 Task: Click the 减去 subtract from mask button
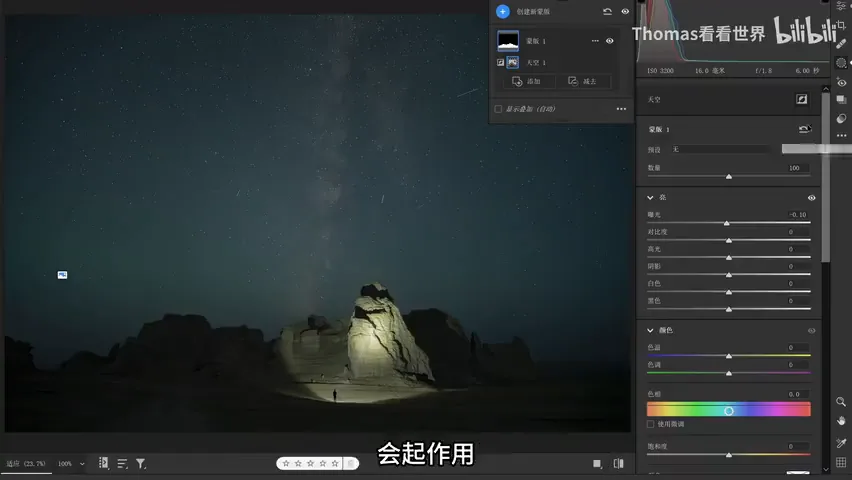582,82
